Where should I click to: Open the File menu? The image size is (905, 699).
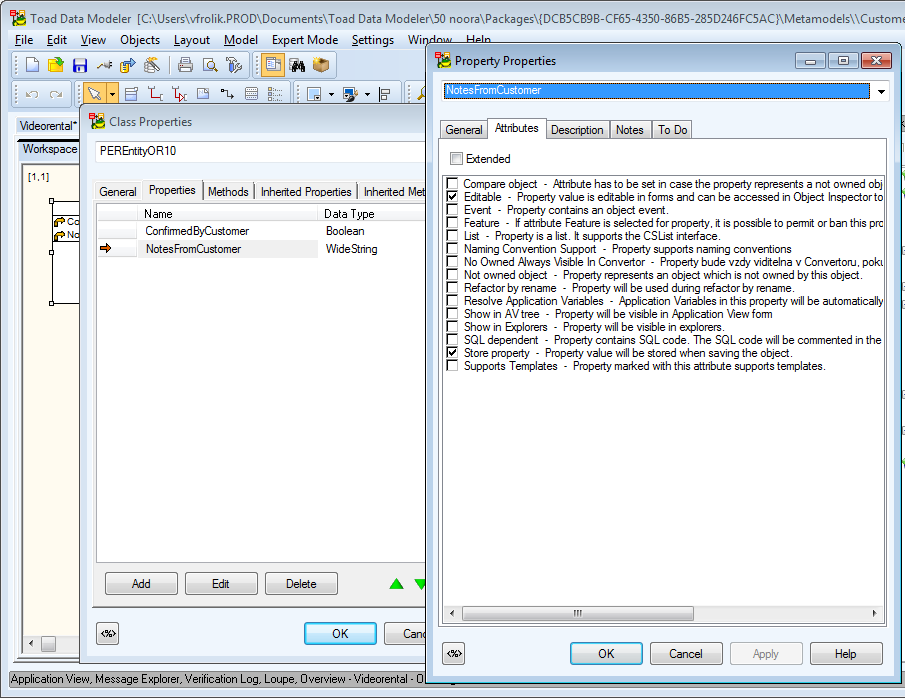[24, 40]
